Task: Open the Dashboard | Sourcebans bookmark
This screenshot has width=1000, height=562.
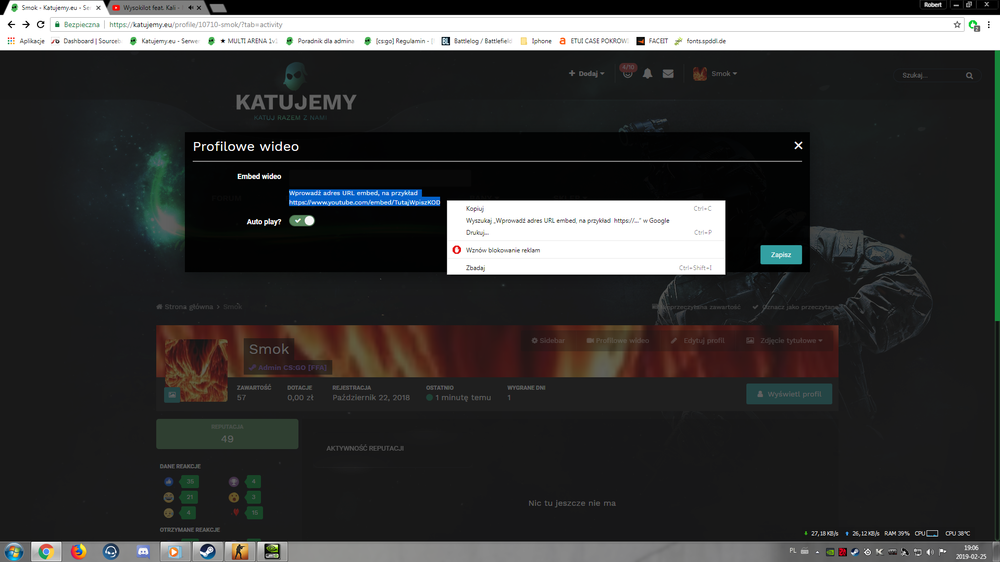Action: 86,41
